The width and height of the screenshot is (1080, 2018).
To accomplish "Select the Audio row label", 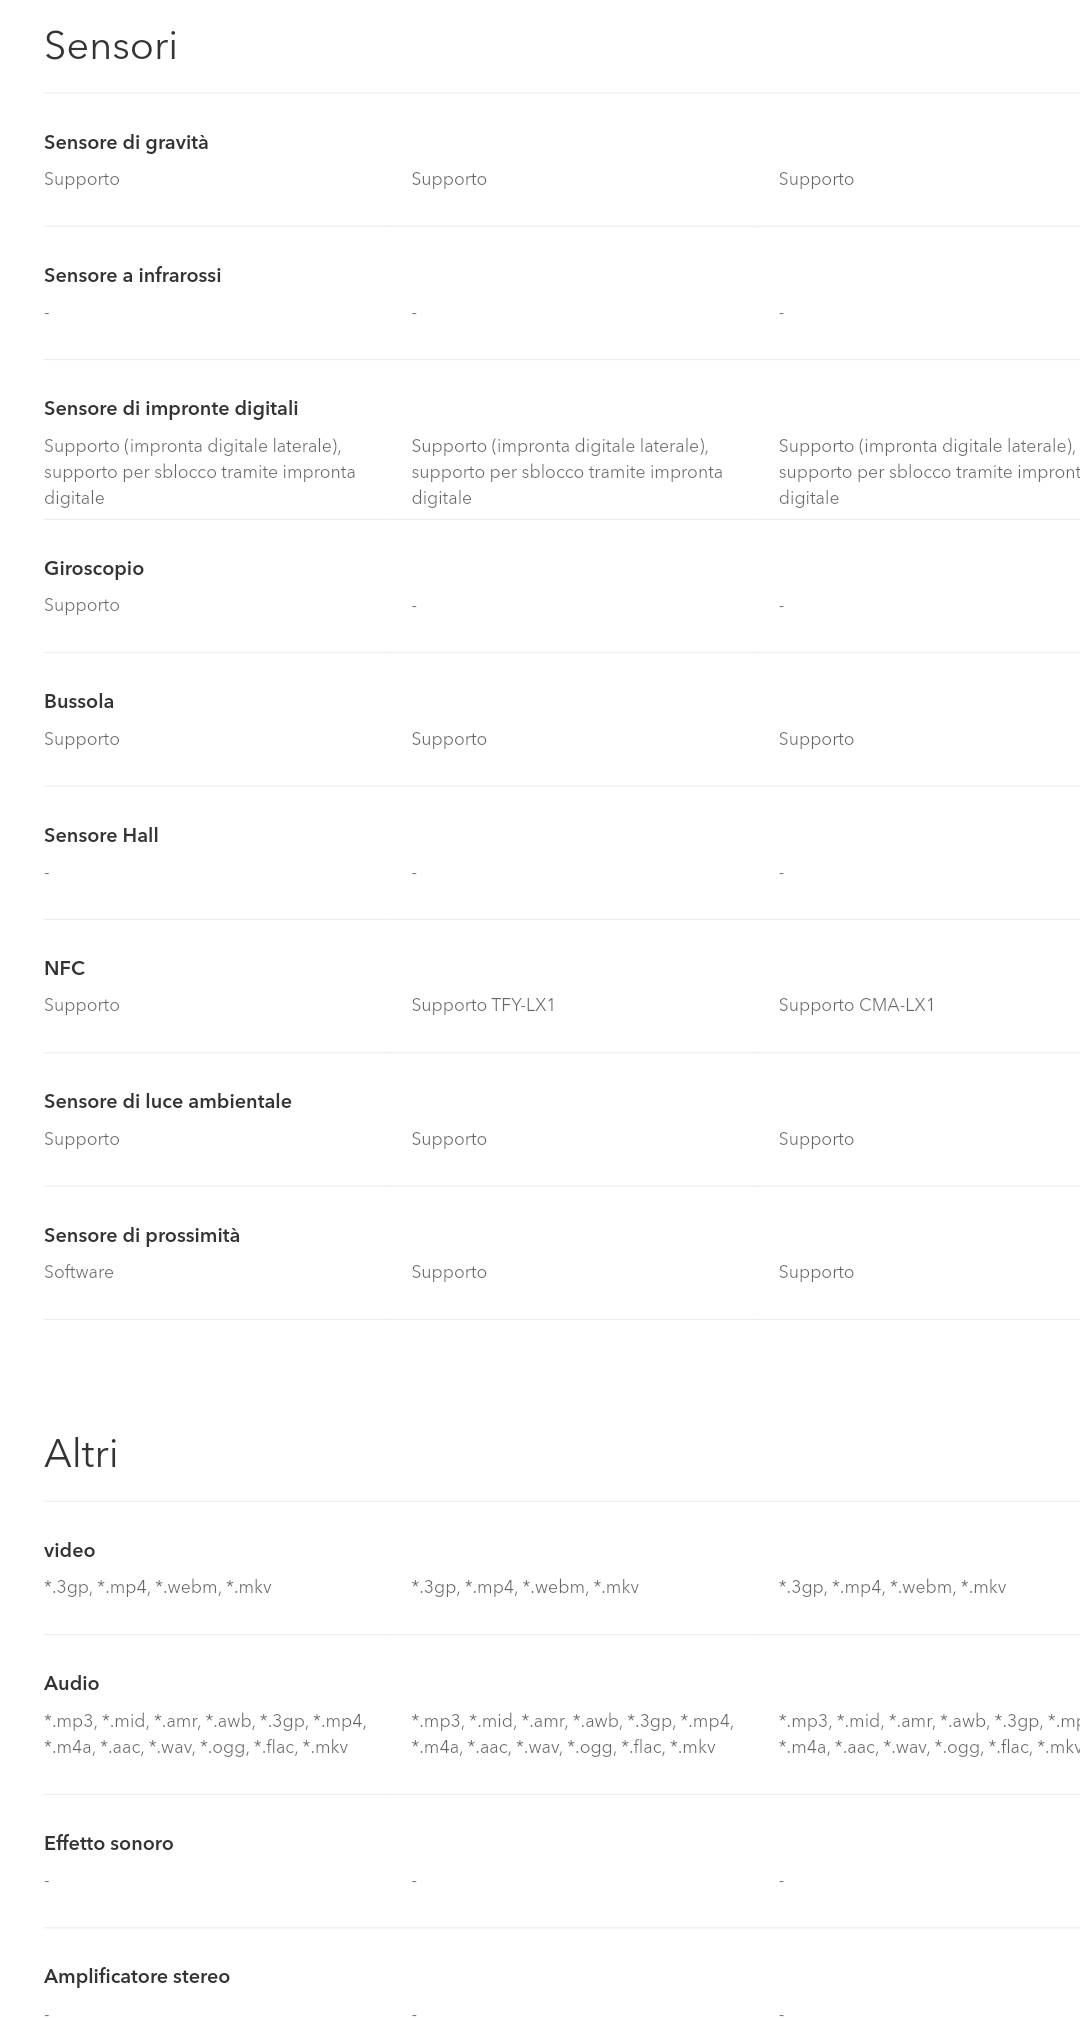I will [x=71, y=1683].
